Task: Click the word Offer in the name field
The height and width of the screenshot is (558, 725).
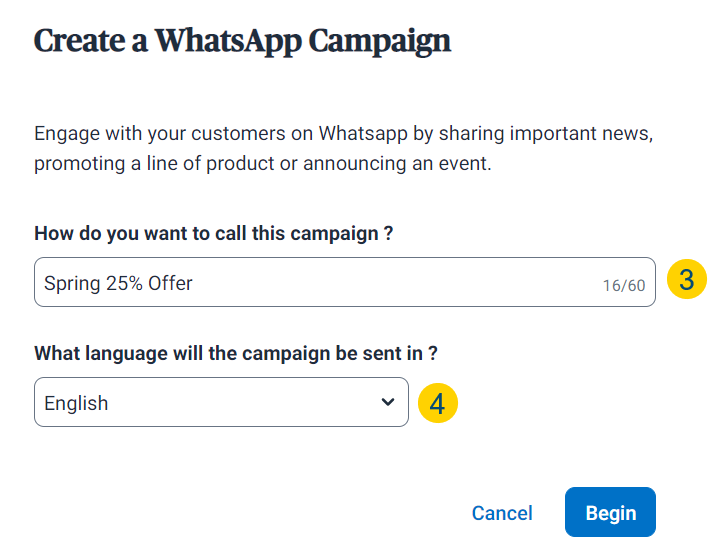Action: (170, 283)
